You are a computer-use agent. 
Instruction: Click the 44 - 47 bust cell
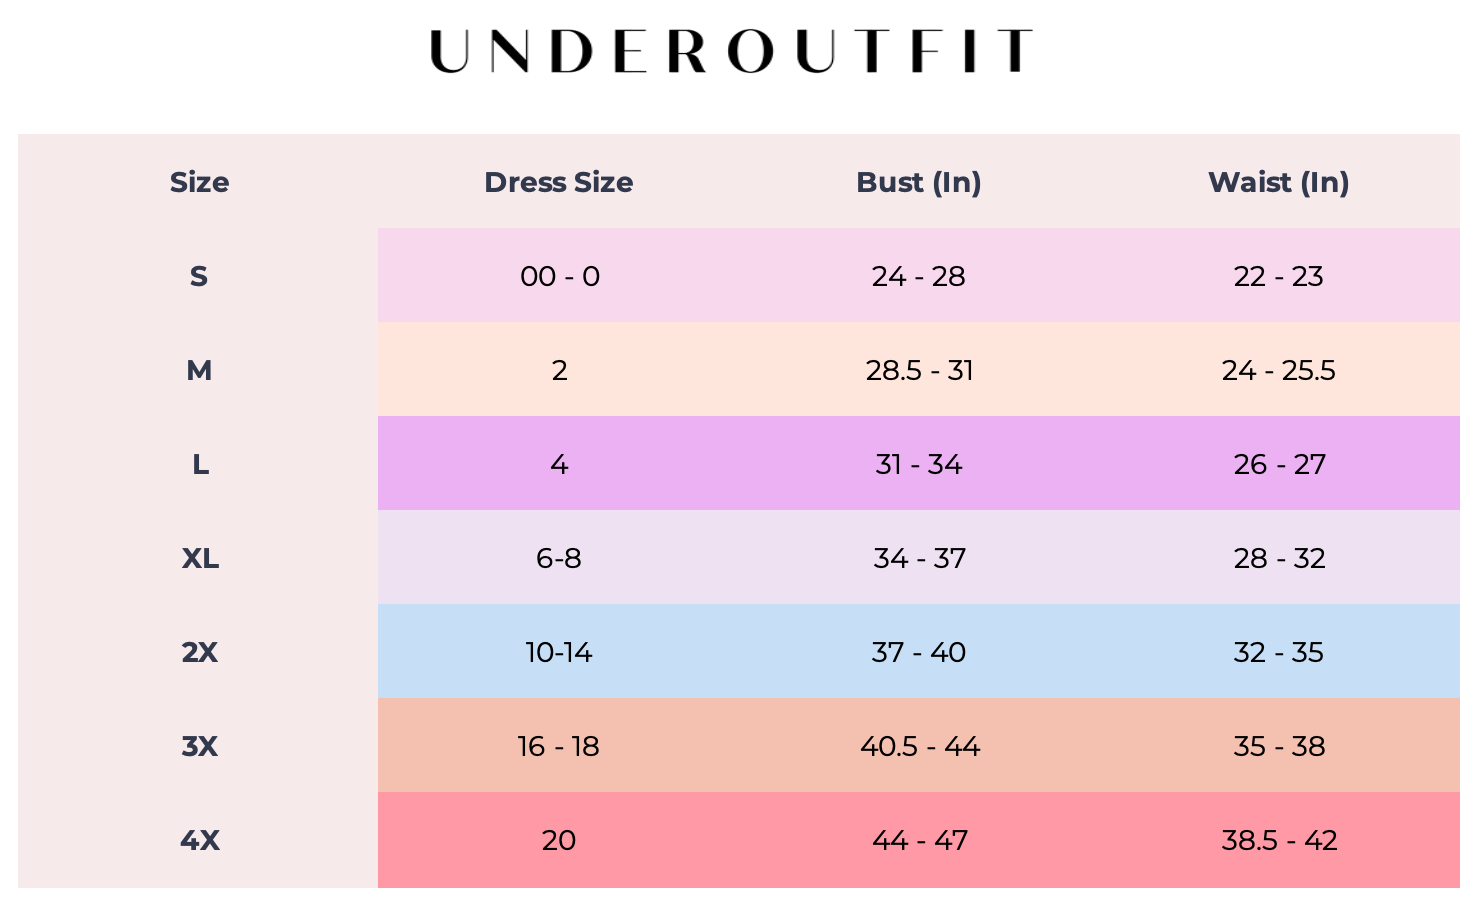click(x=919, y=840)
